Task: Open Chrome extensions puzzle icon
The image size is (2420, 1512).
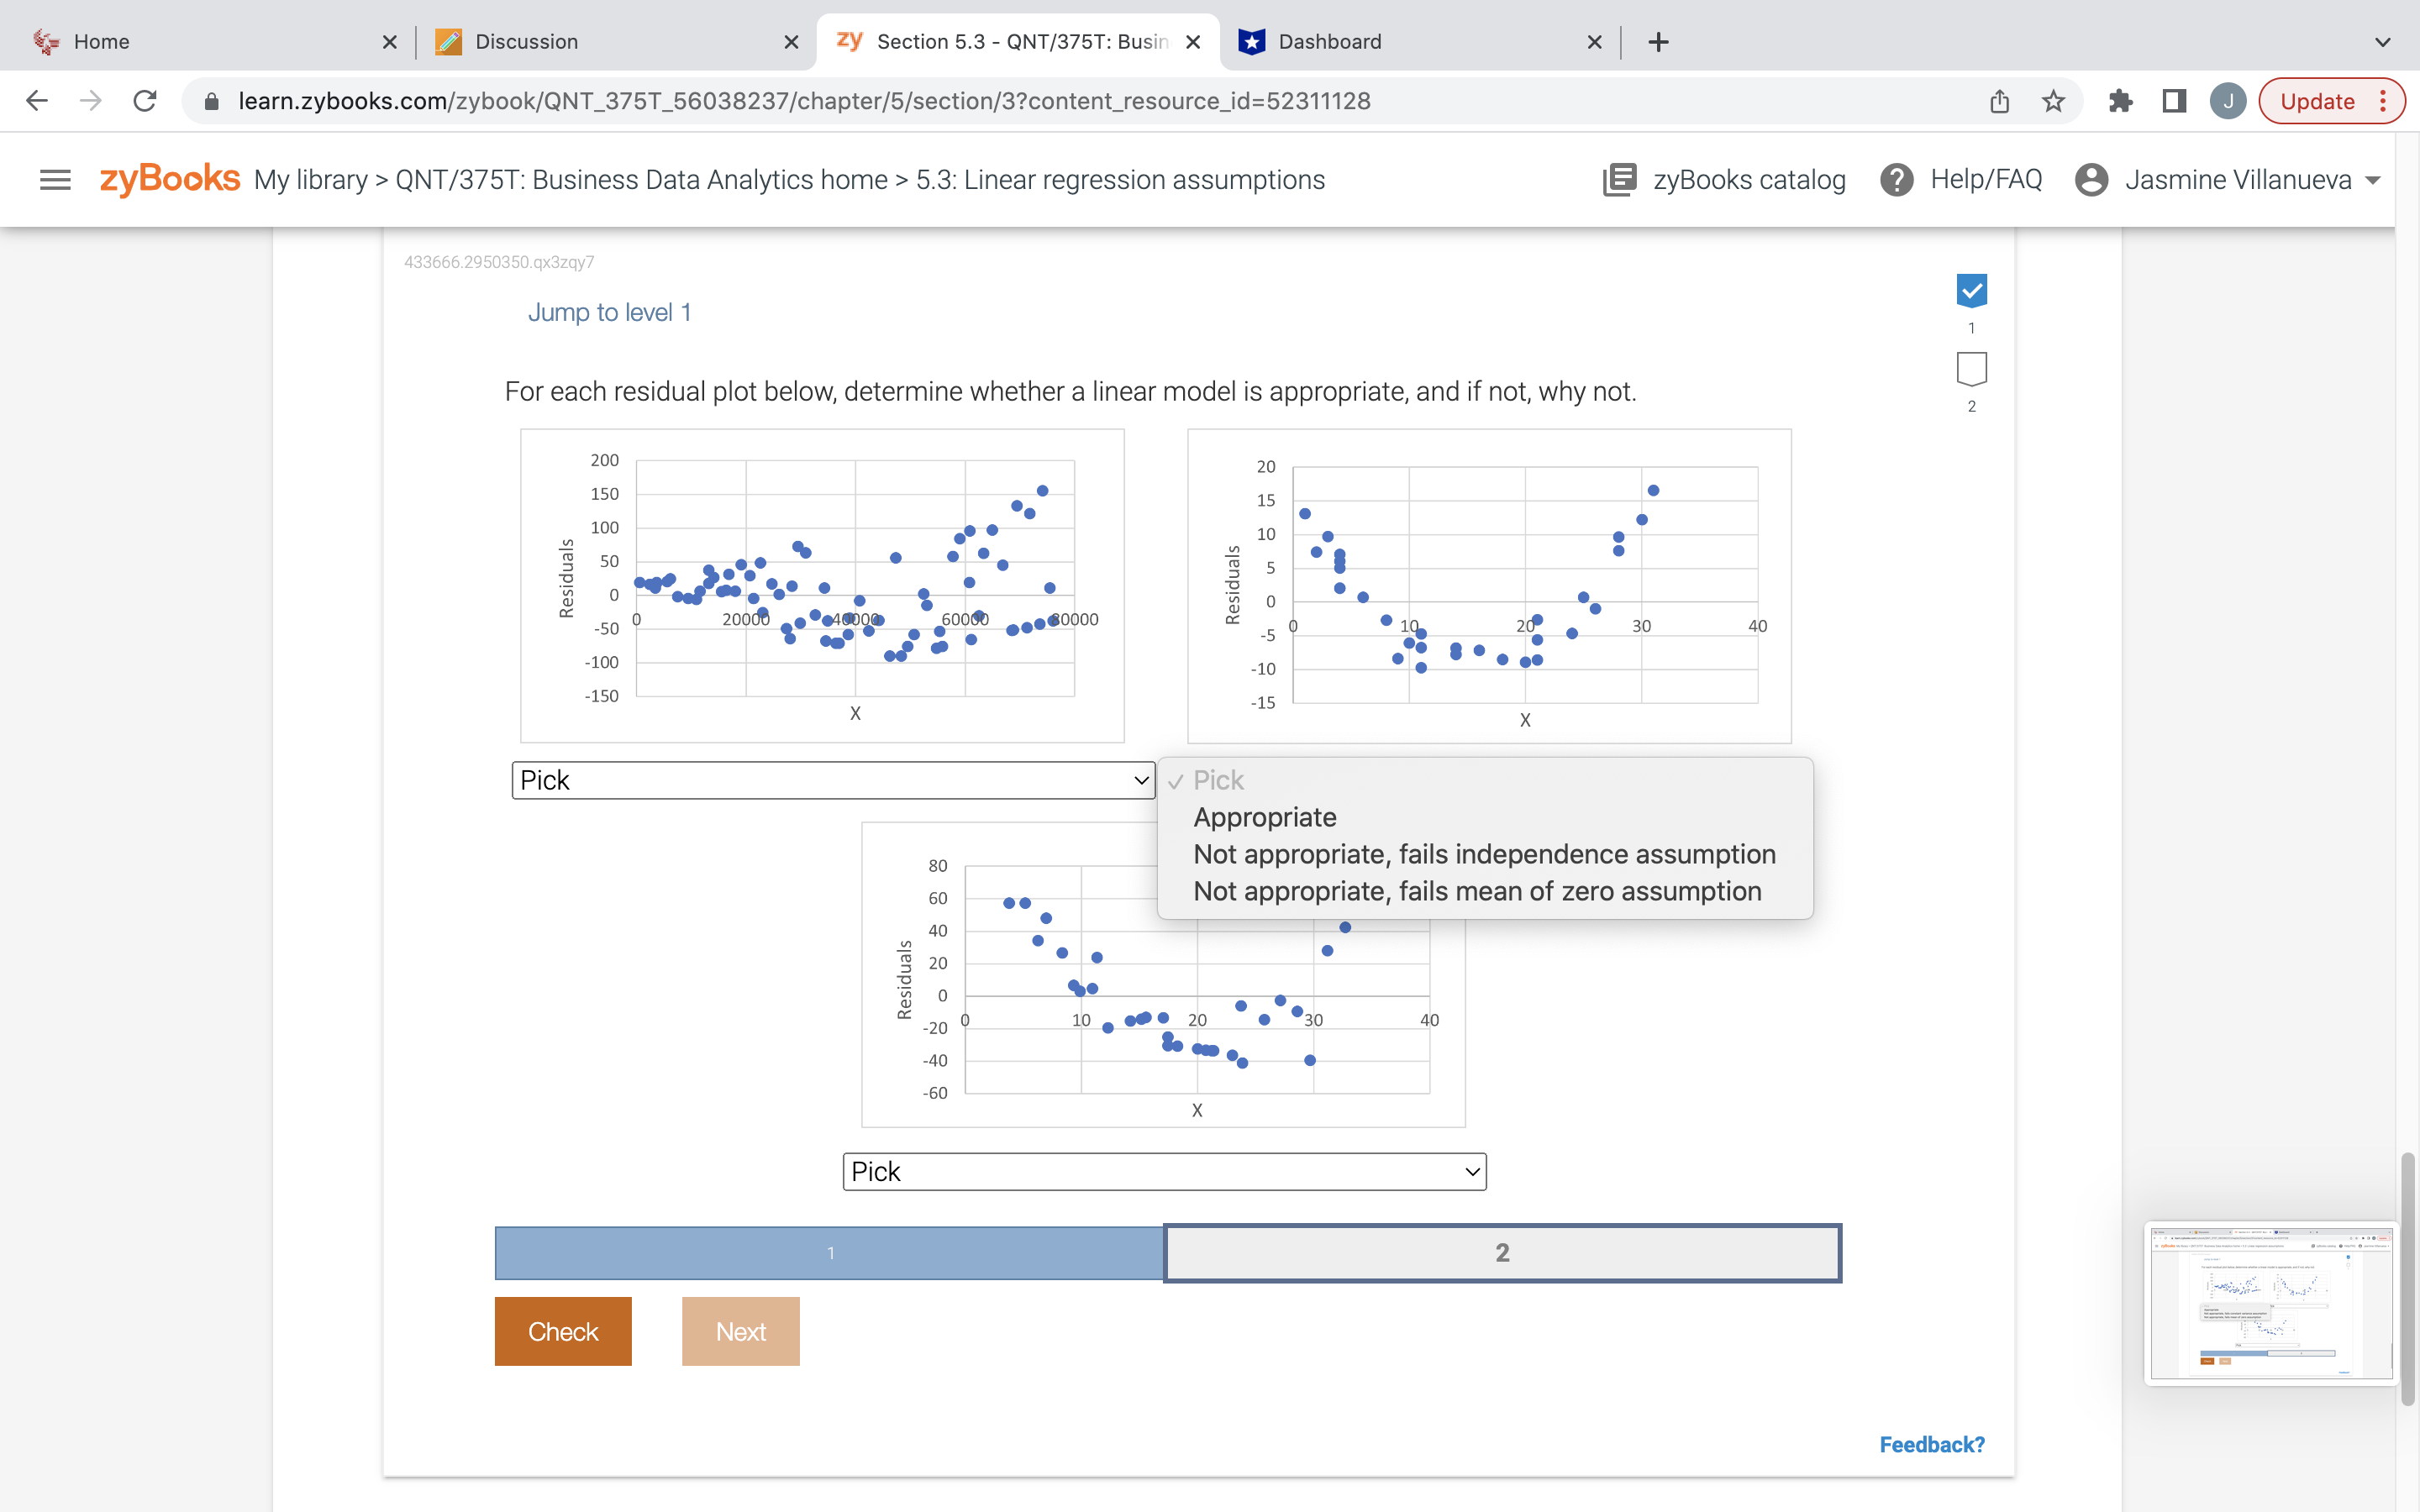Action: (x=2120, y=101)
